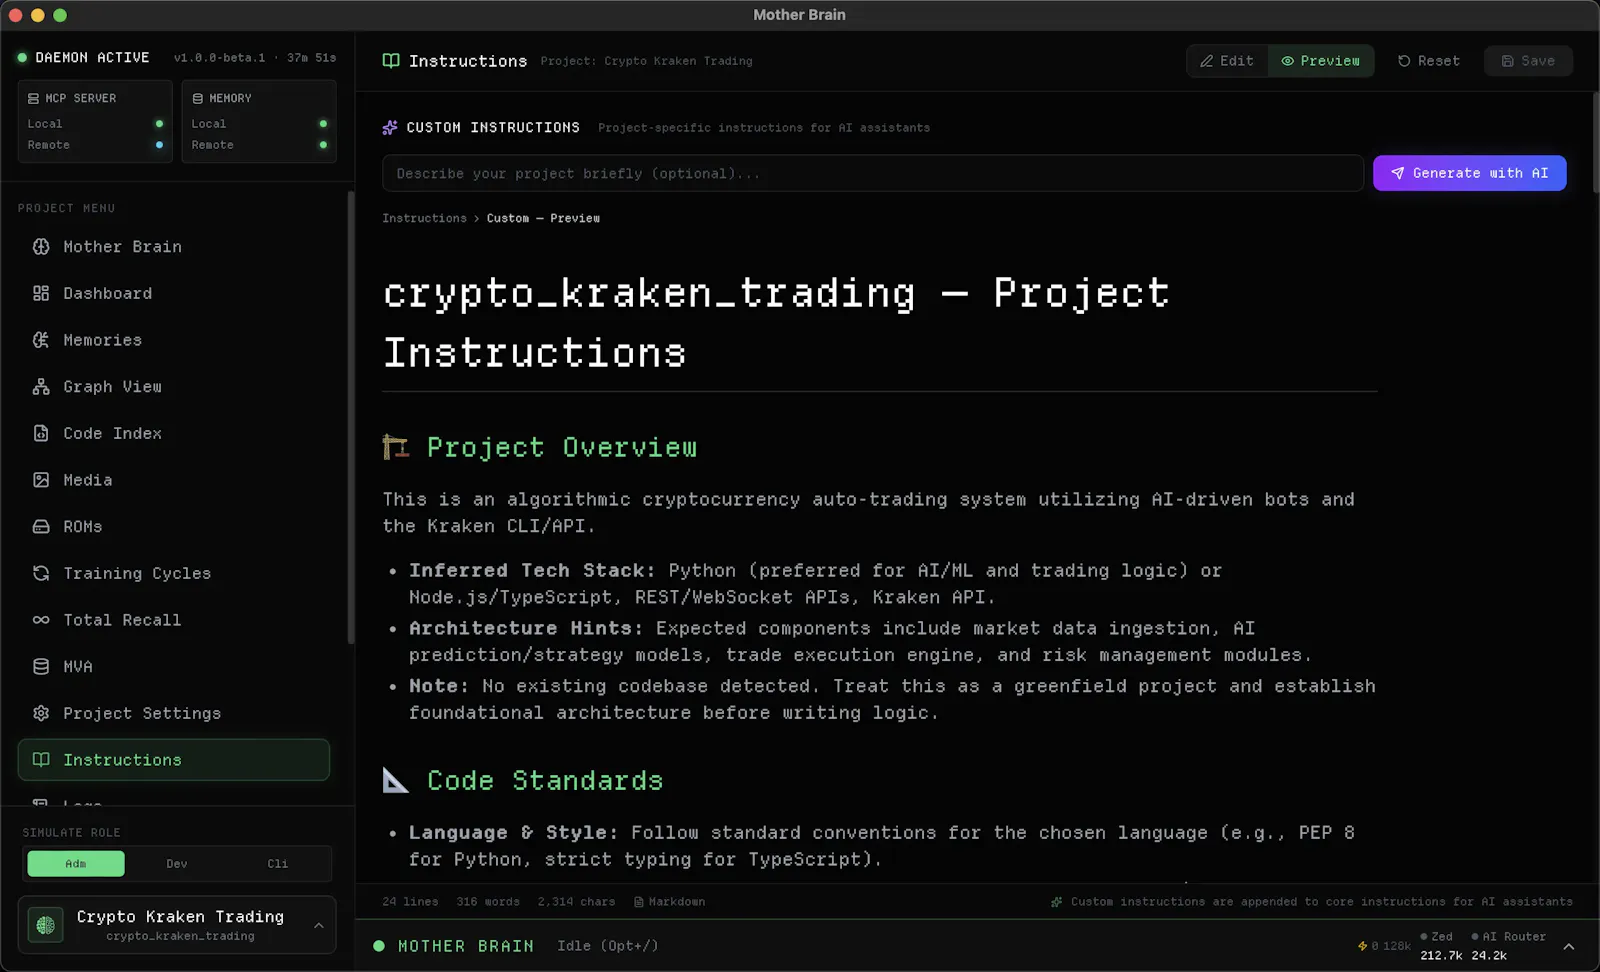This screenshot has height=972, width=1600.
Task: Go to Dashboard
Action: click(174, 293)
